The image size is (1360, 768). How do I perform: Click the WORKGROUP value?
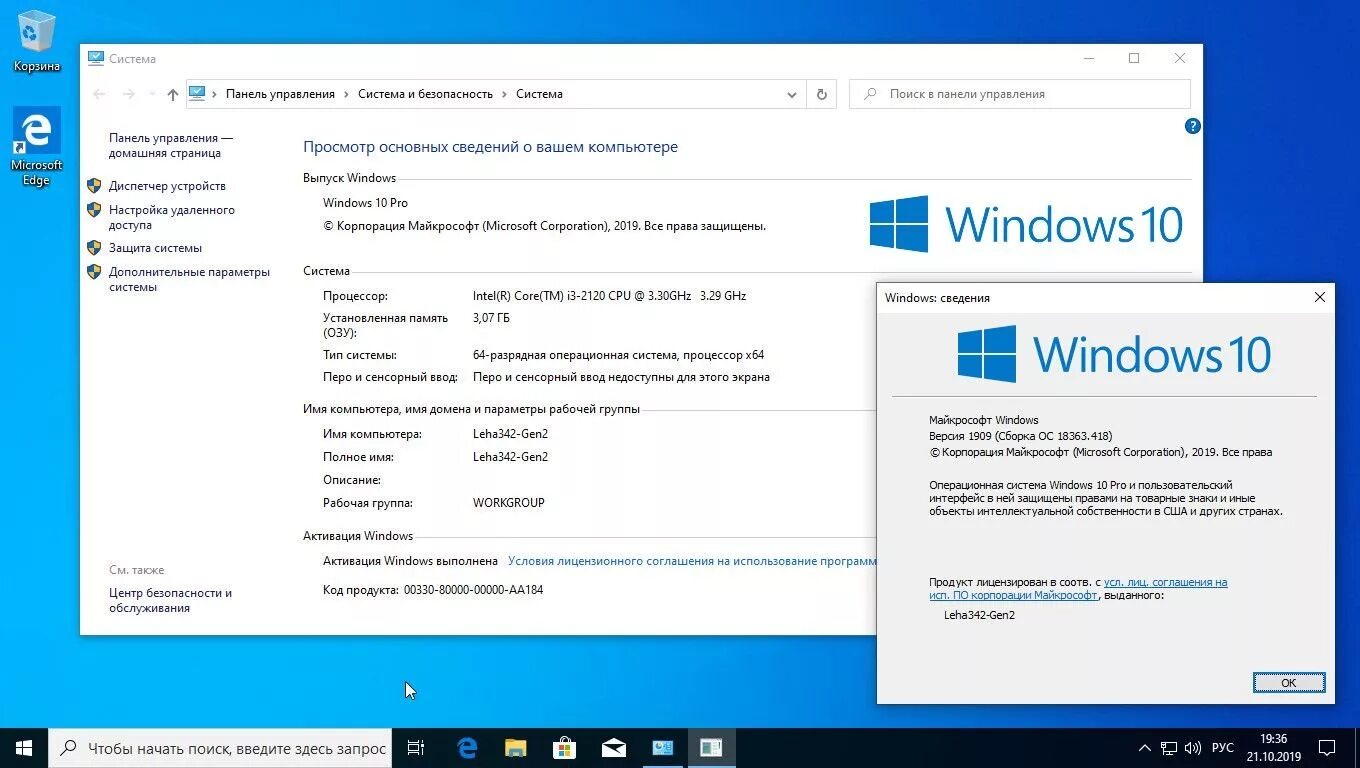click(x=509, y=503)
